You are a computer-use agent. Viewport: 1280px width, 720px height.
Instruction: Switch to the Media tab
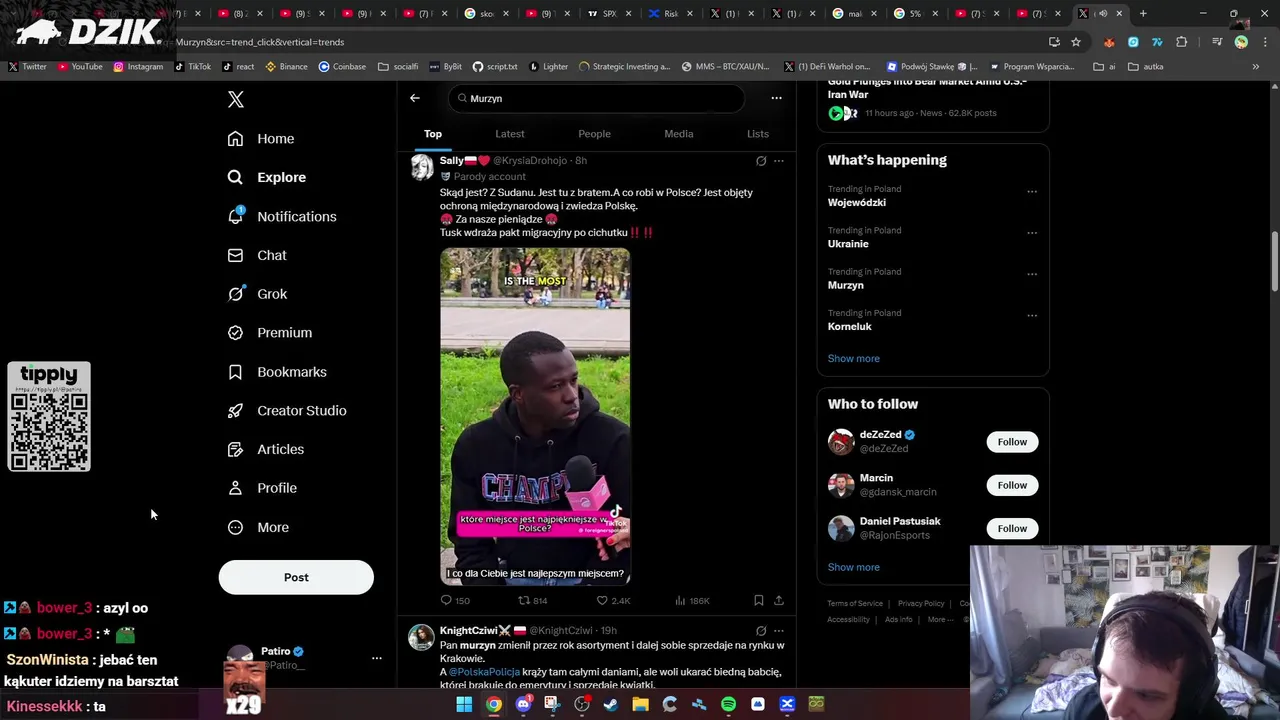point(679,134)
